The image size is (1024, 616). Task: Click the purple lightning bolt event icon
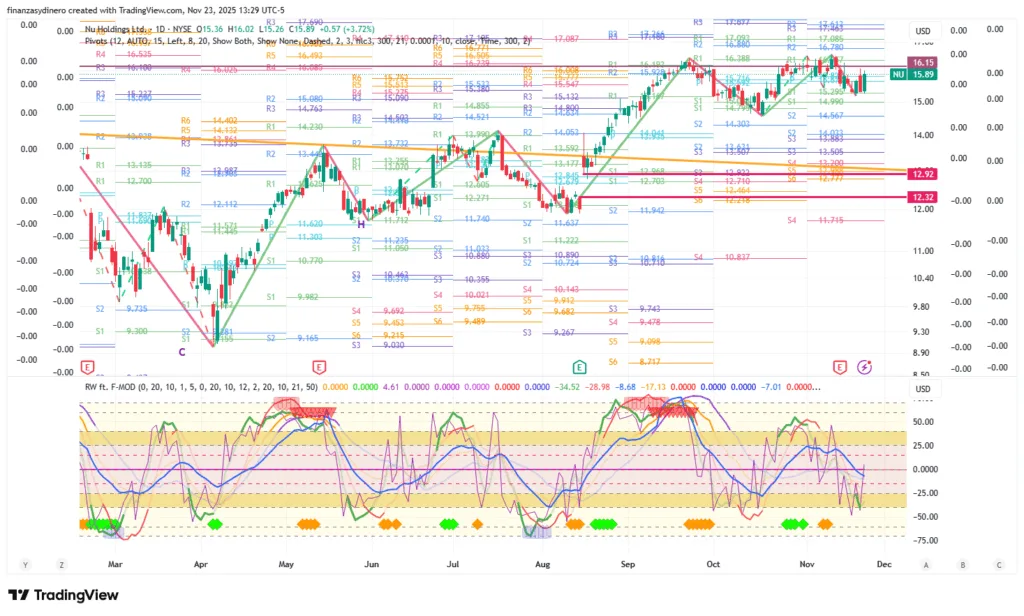[864, 367]
